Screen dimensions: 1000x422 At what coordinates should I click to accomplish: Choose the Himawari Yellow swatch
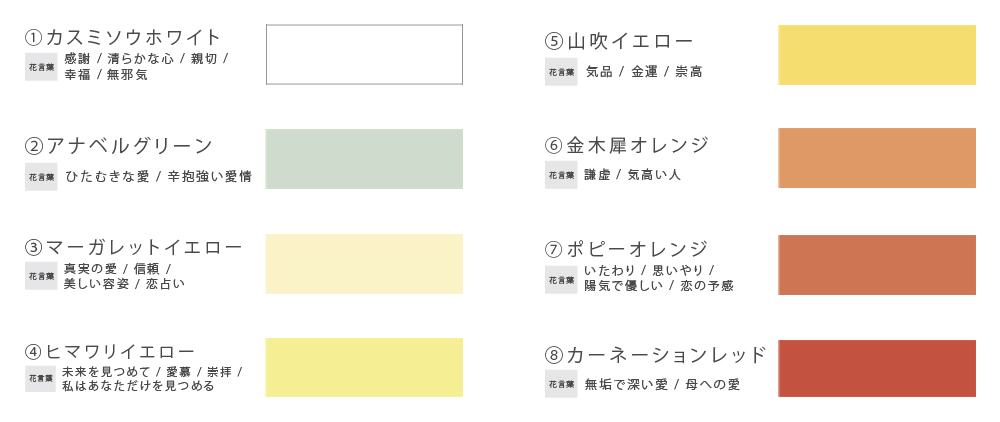pos(364,367)
